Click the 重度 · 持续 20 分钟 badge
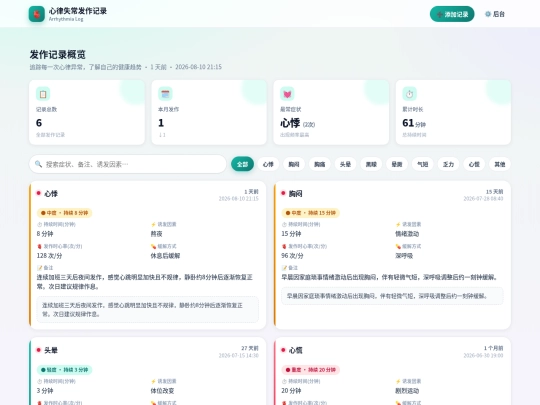 (x=311, y=370)
